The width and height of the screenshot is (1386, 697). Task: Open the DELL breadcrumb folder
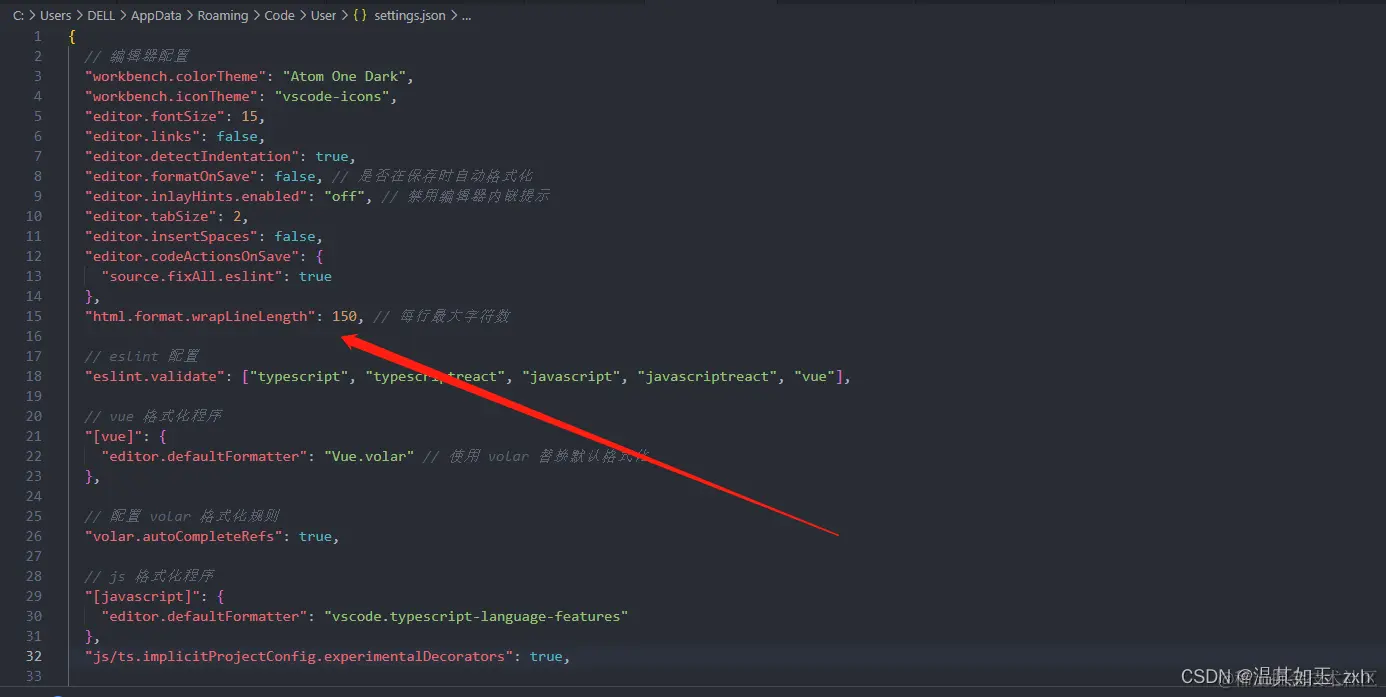click(x=101, y=16)
